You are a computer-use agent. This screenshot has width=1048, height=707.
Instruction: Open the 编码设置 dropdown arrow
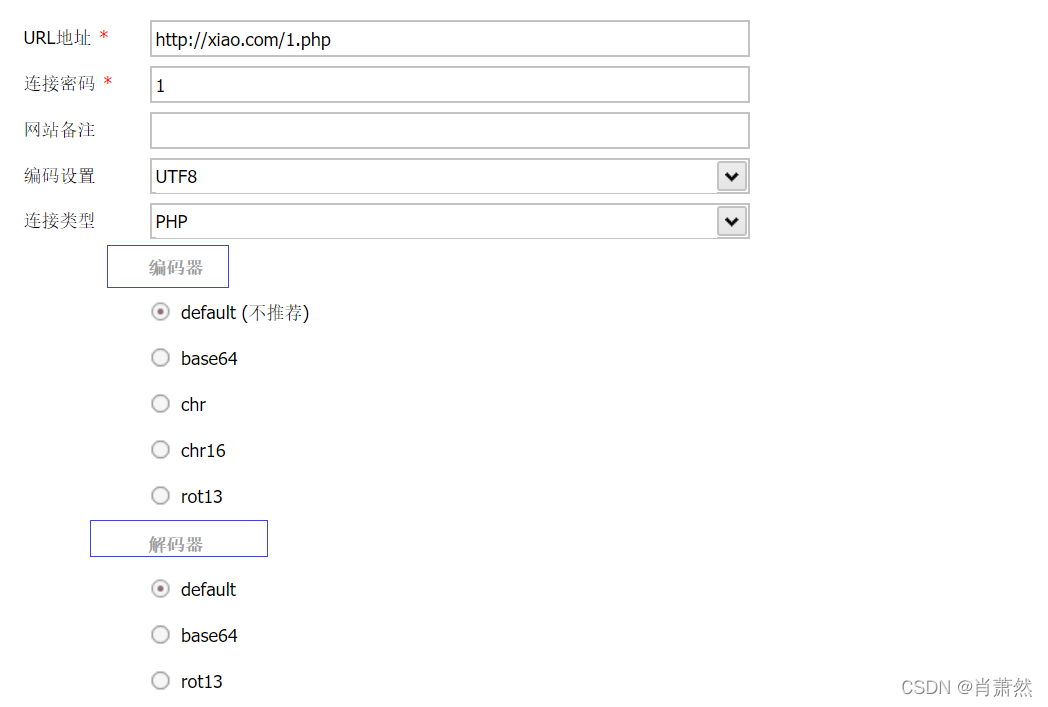[x=732, y=176]
